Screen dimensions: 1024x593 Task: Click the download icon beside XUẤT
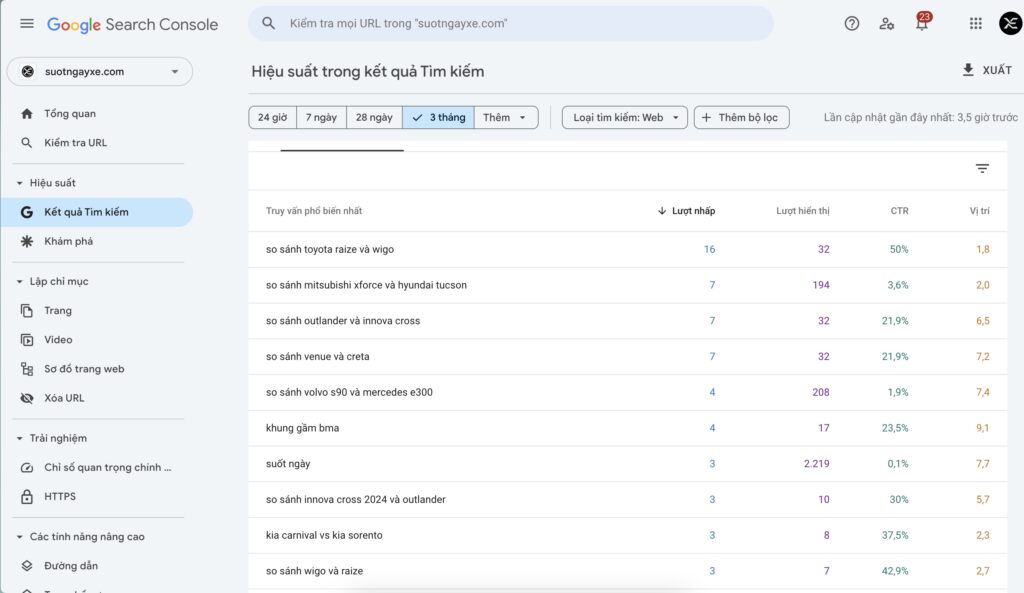968,70
